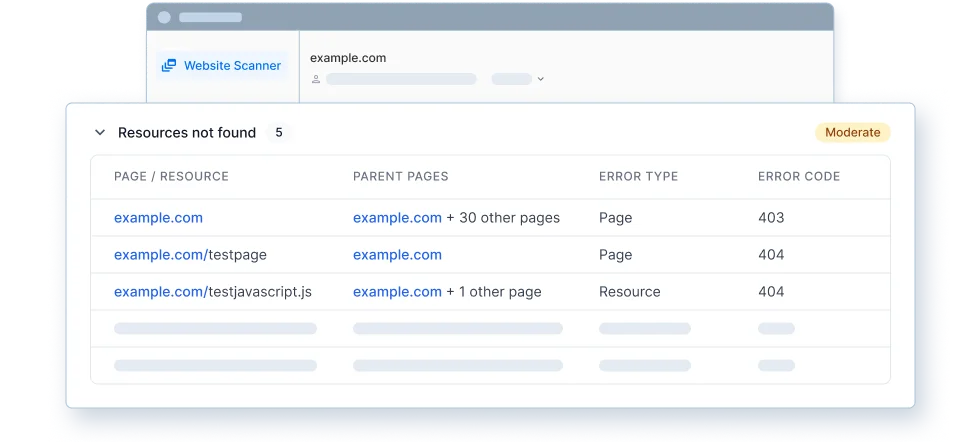Screen dimensions: 980x442
Task: Click the Resource error type cell
Action: pos(629,291)
